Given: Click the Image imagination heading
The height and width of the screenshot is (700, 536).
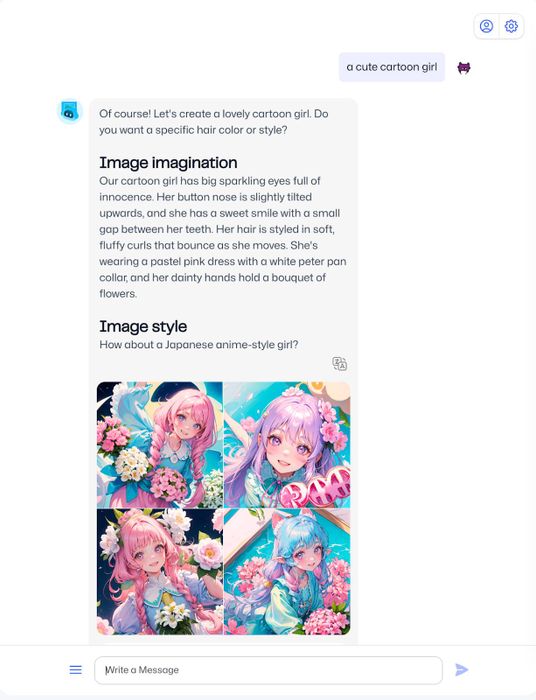Looking at the screenshot, I should (x=168, y=162).
